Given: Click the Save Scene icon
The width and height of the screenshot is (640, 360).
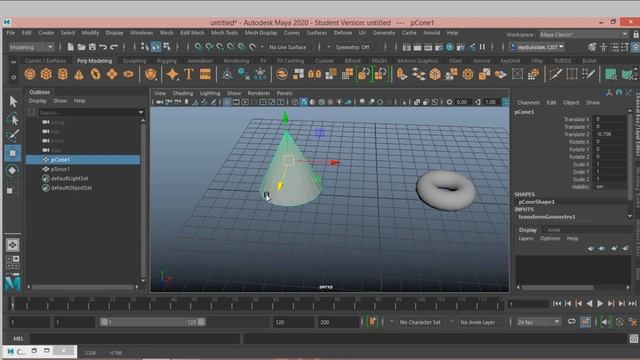Looking at the screenshot, I should [x=92, y=47].
